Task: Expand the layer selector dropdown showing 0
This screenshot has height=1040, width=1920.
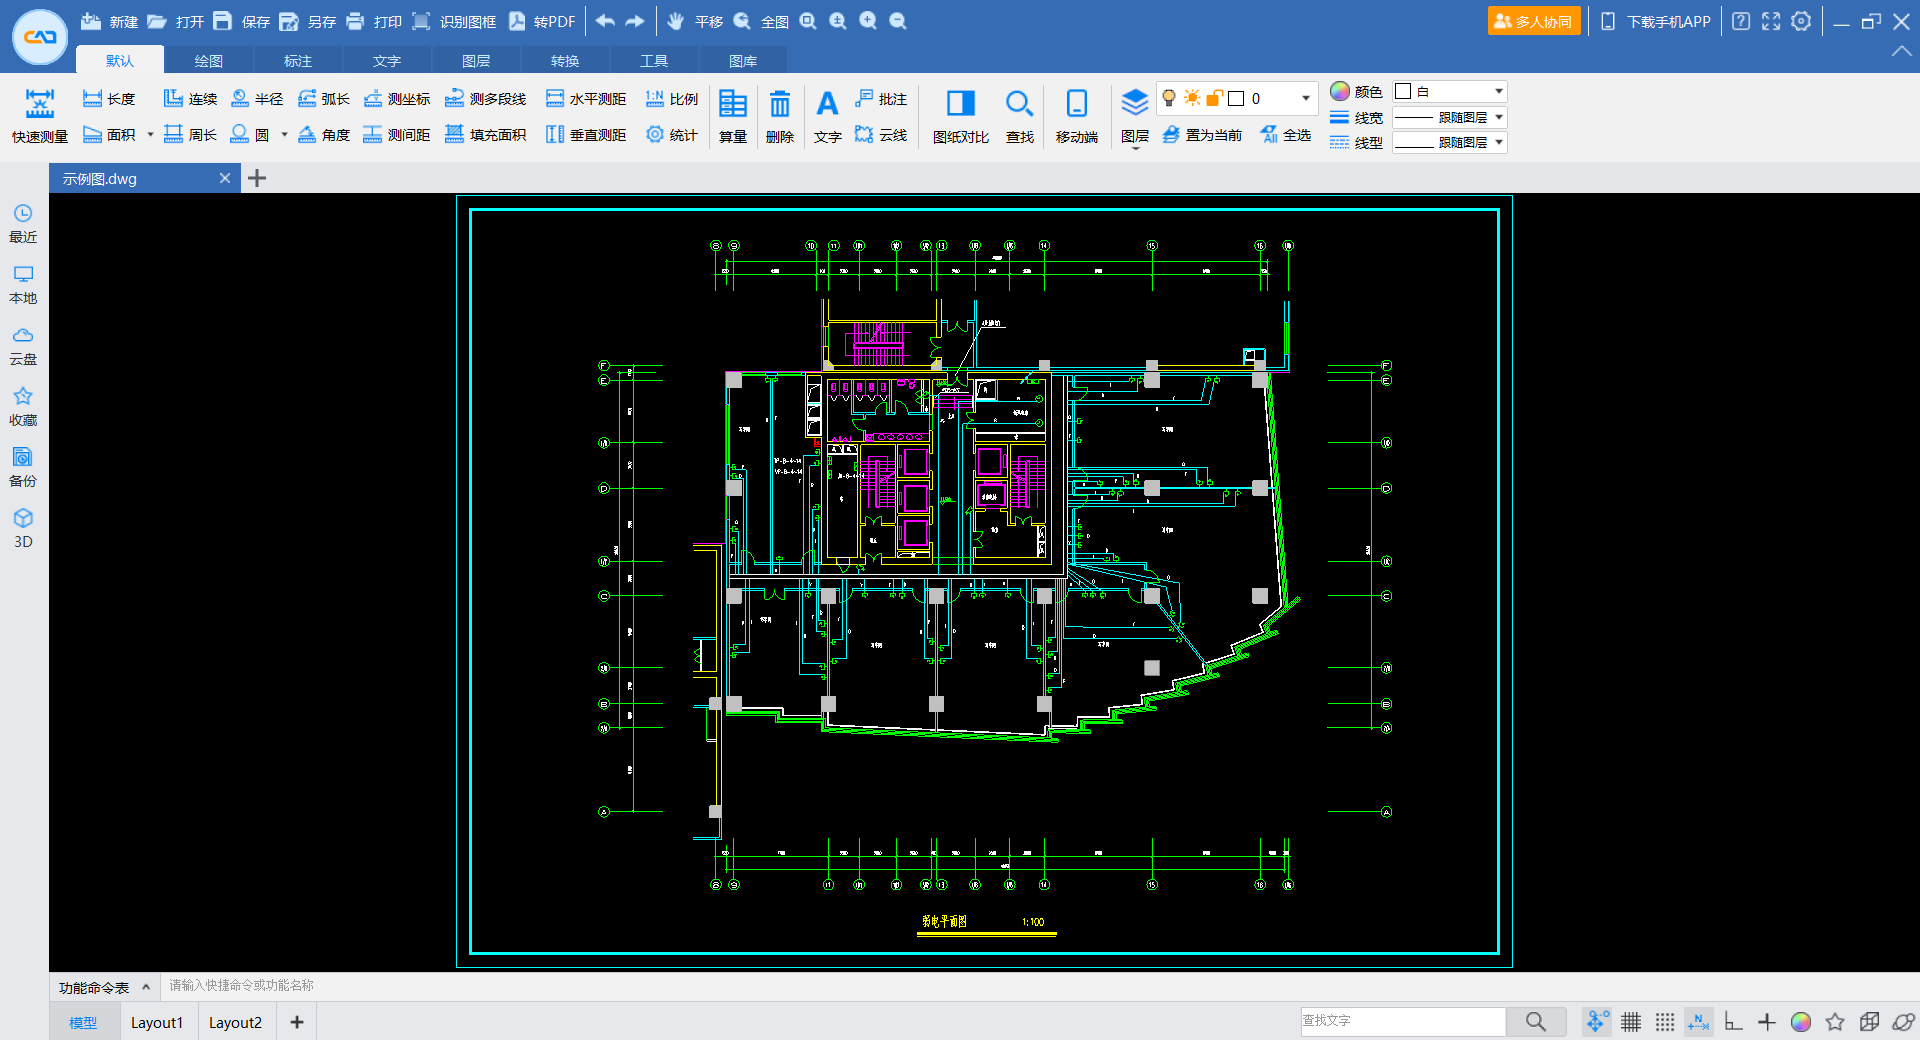Action: pos(1305,98)
